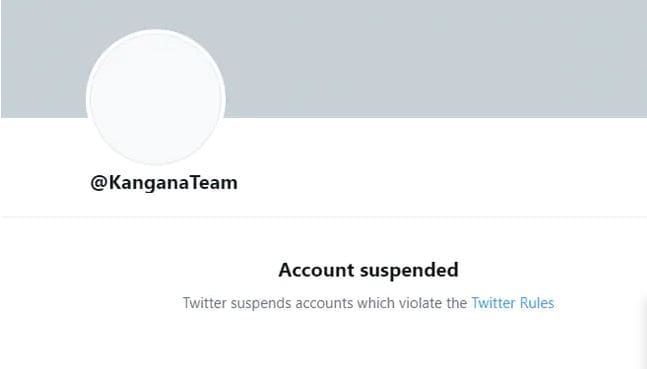Screen dimensions: 647x369
Task: Click the word 'suspended' in the heading
Action: click(x=409, y=271)
